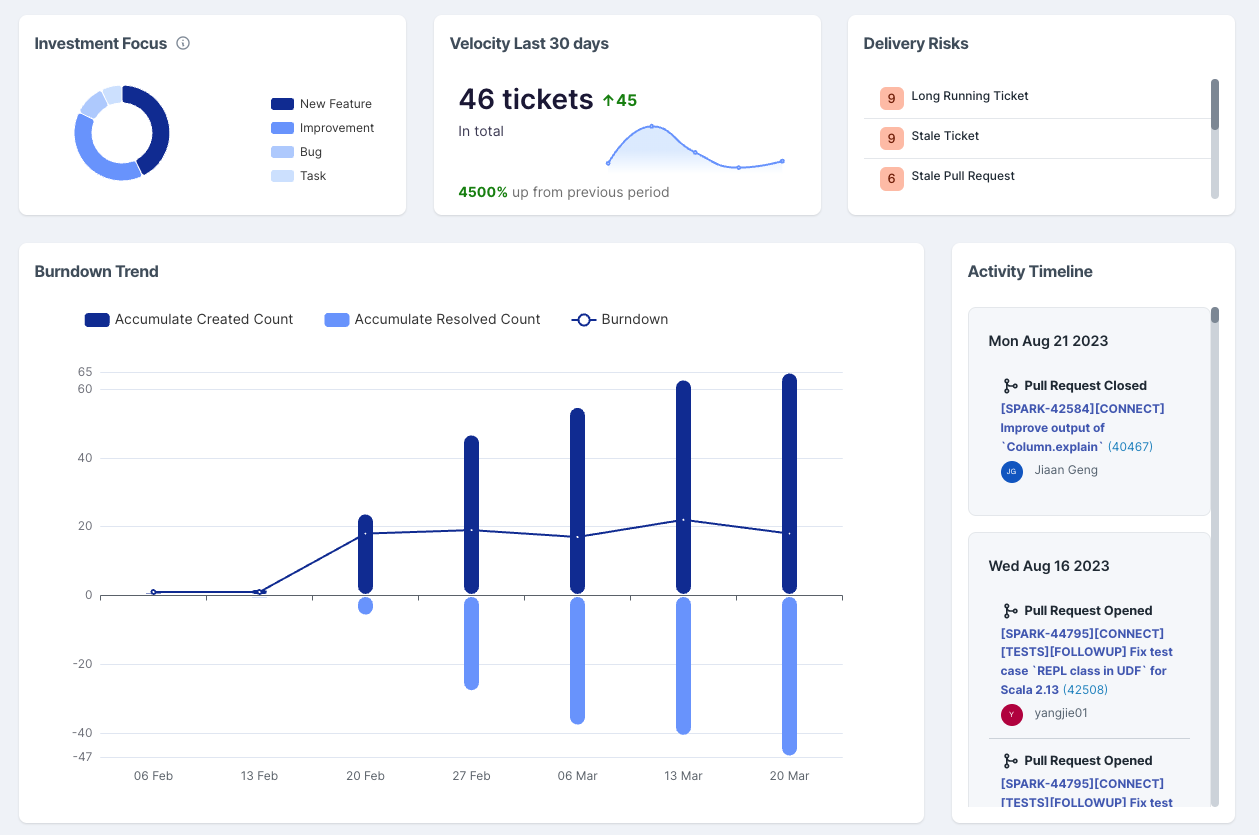Click Jiaan Geng's avatar icon
Viewport: 1259px width, 835px height.
click(1011, 471)
